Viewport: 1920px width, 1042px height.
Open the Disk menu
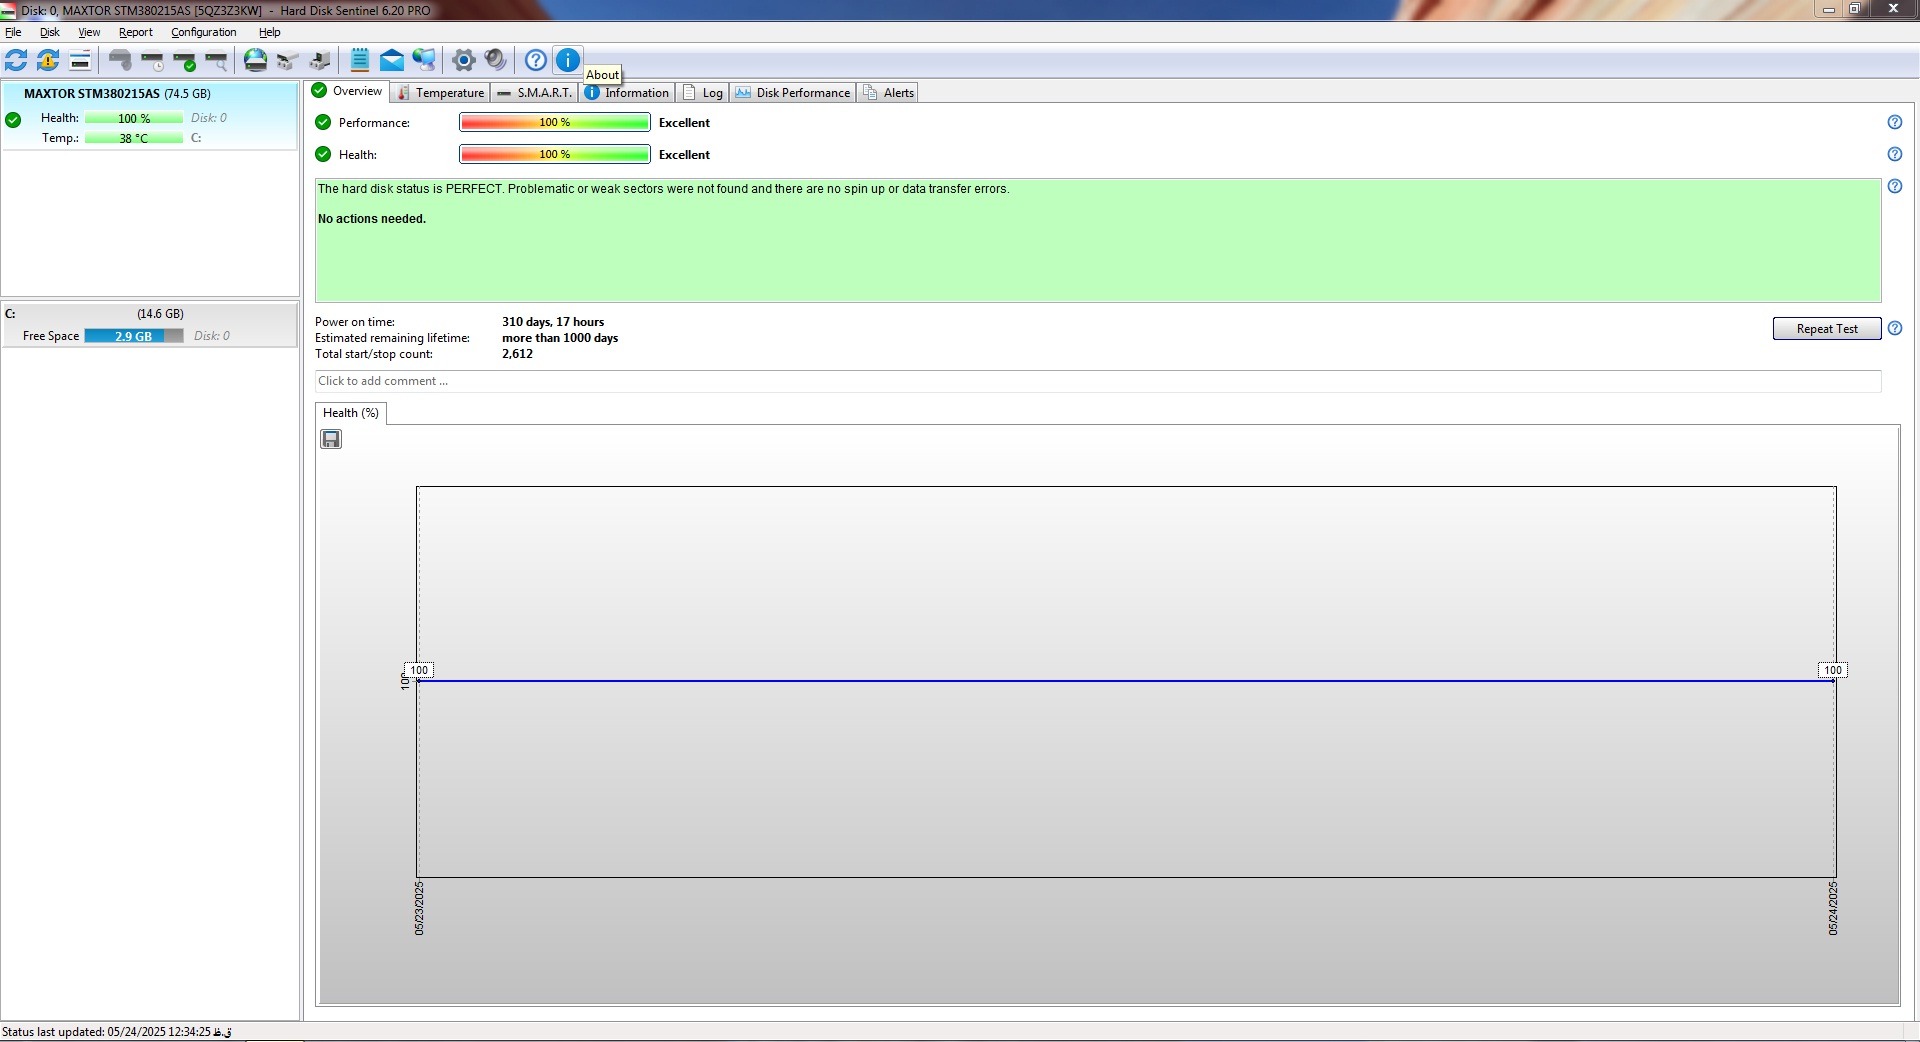coord(49,32)
